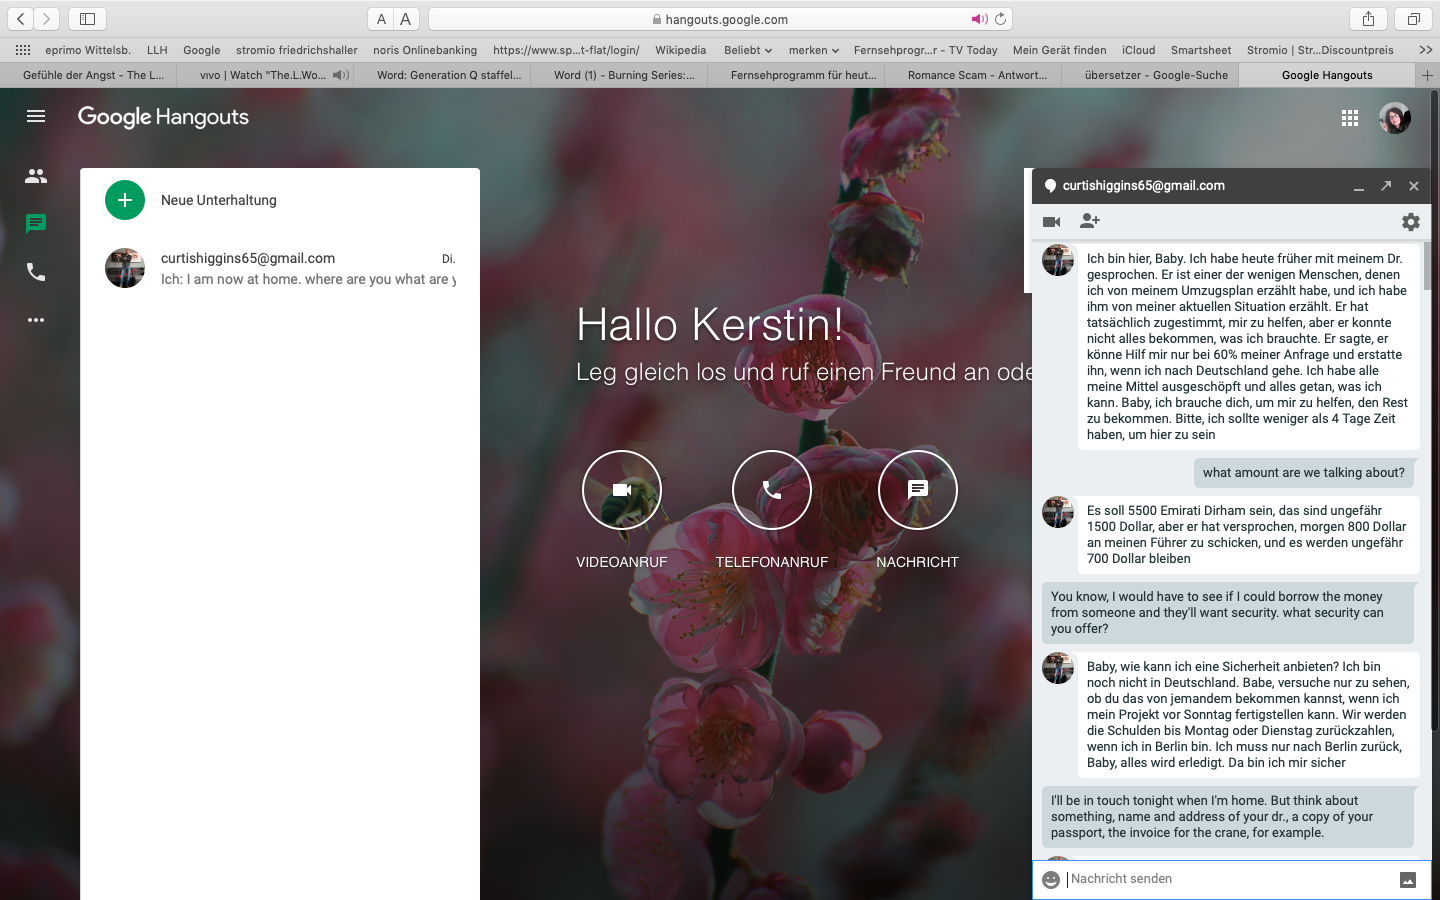Click the TELEFONANRUF circle button
The image size is (1440, 900).
coord(772,490)
